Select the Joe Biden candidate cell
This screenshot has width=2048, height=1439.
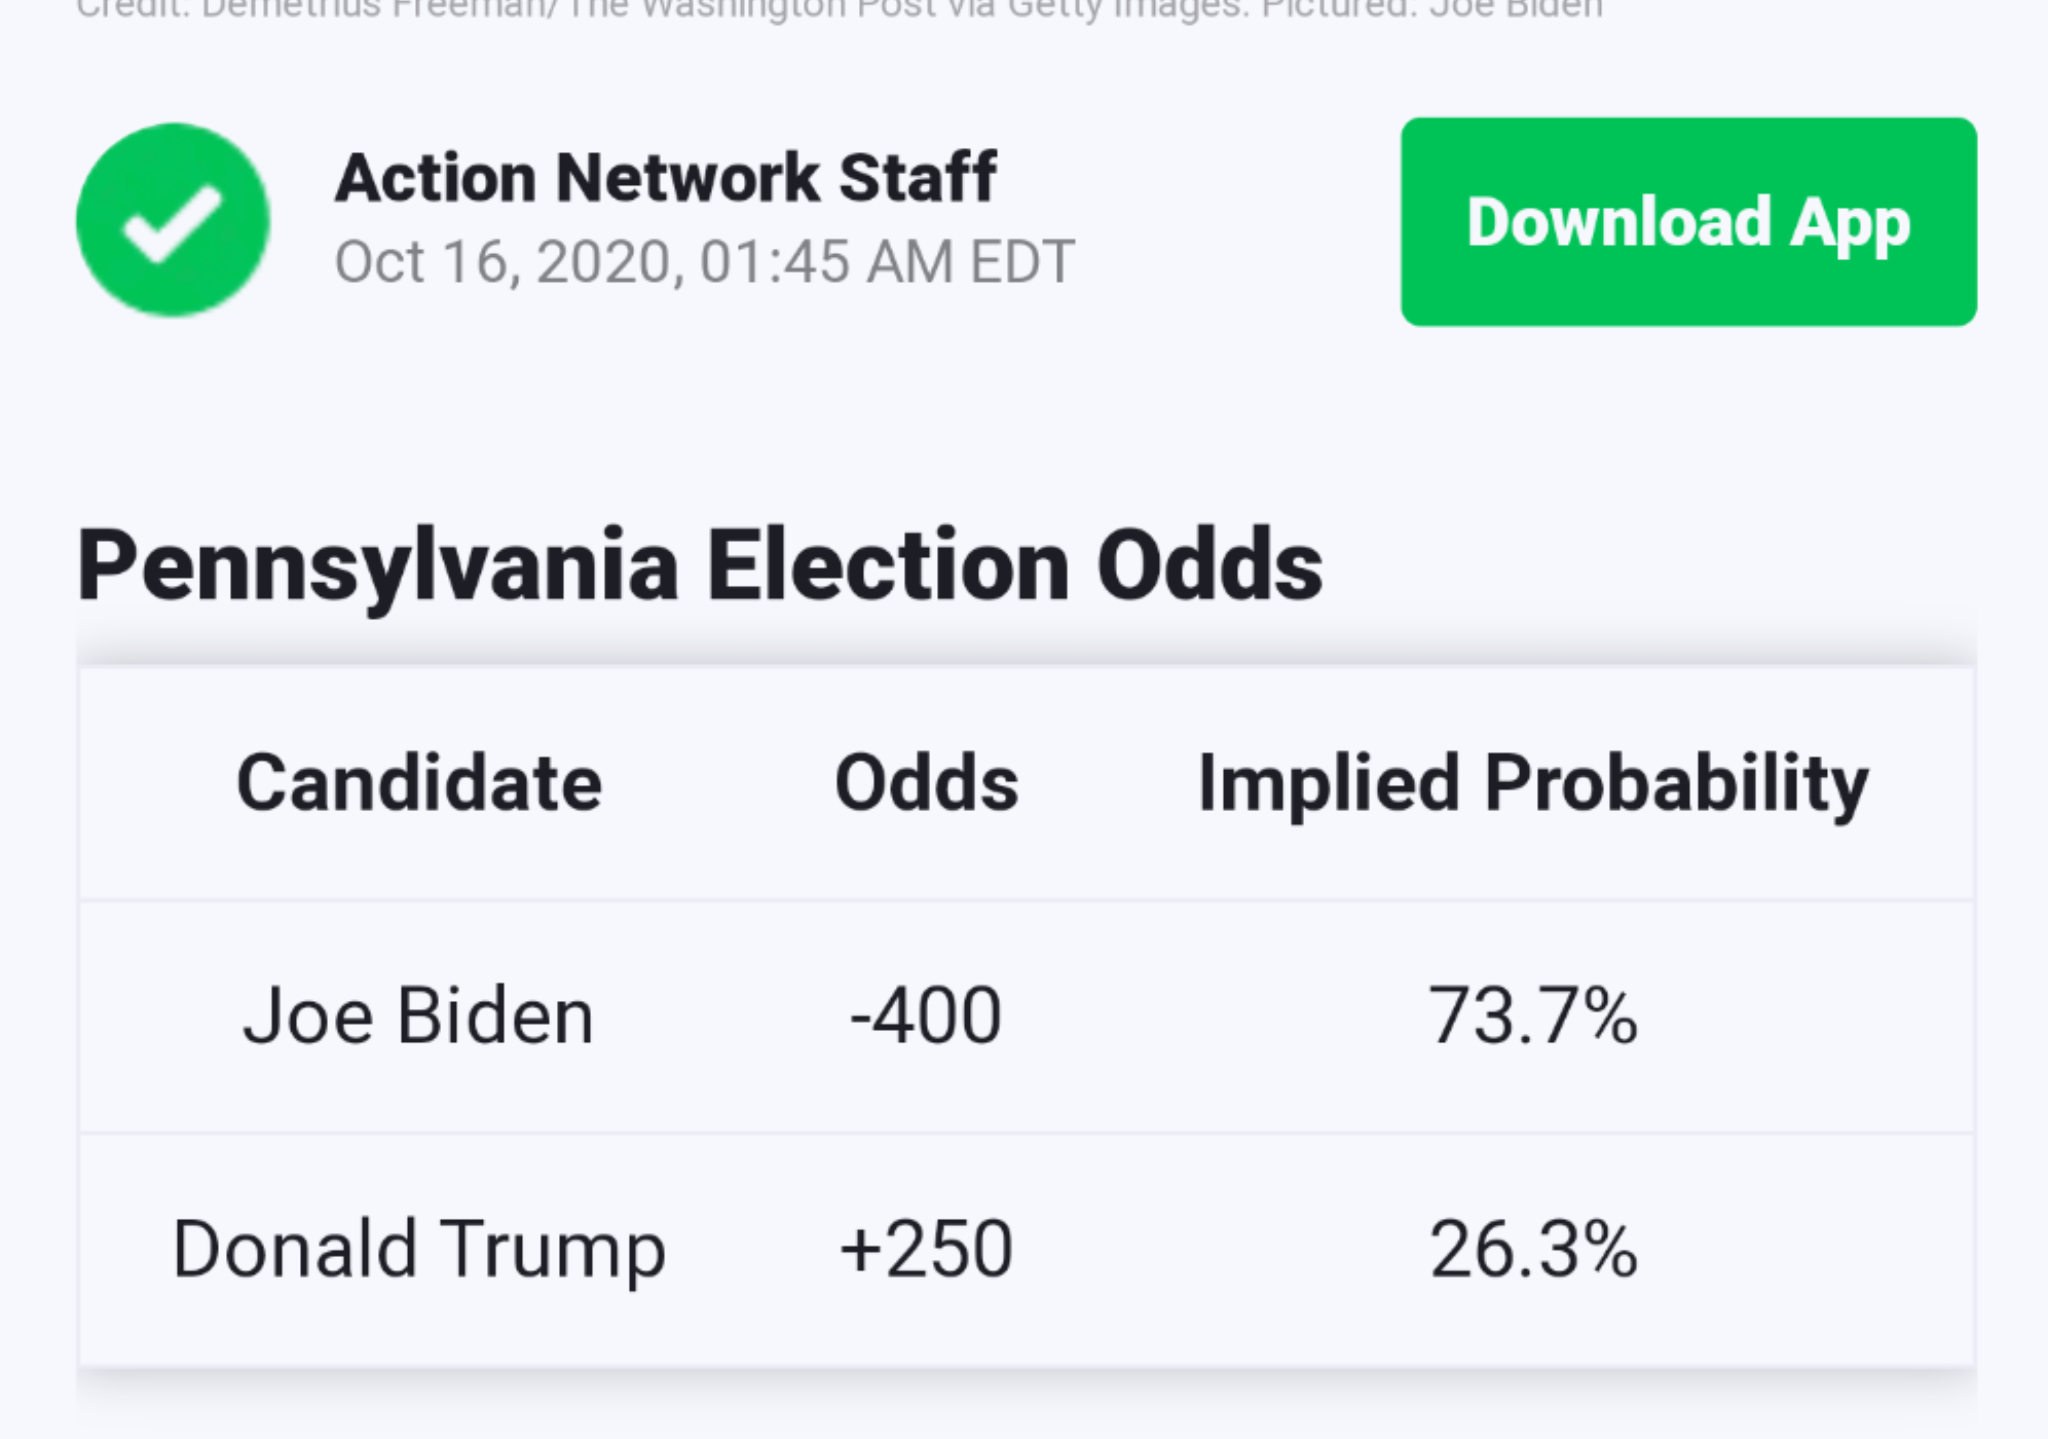(418, 1017)
